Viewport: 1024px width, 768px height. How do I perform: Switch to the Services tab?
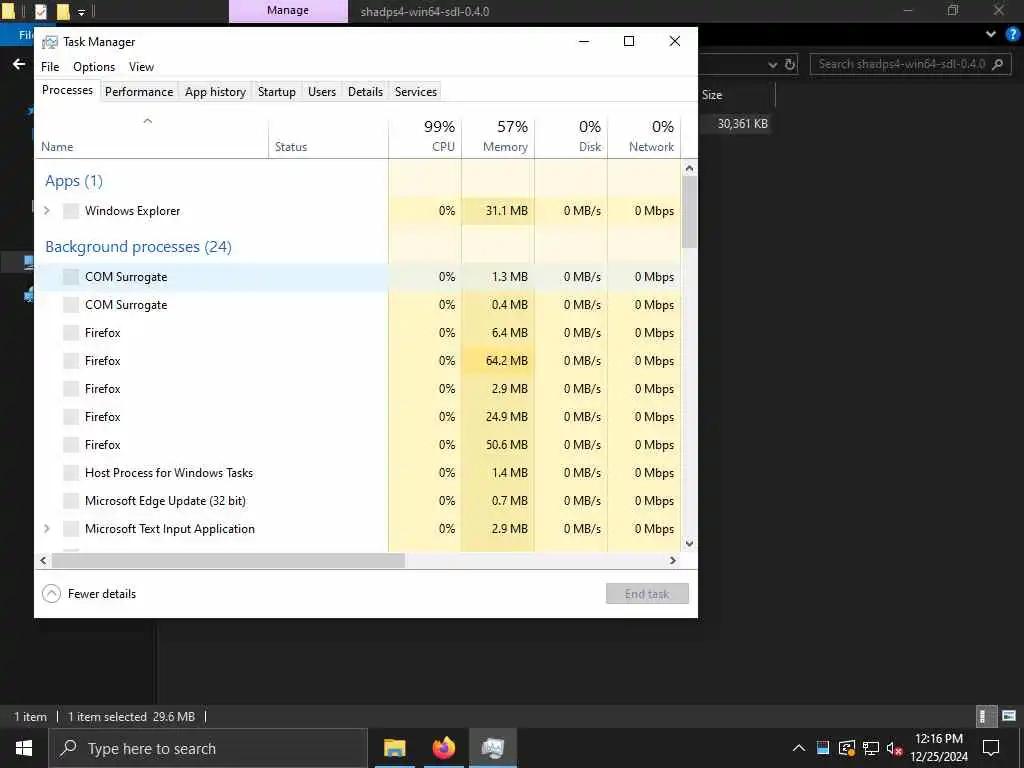coord(416,92)
